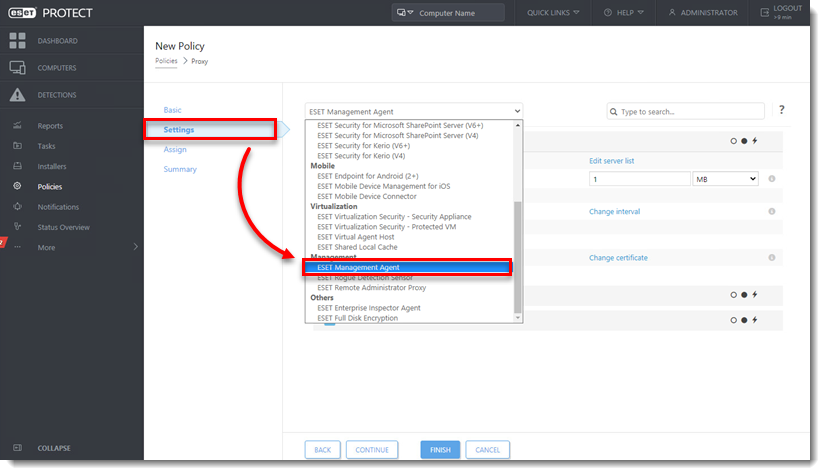825x475 pixels.
Task: Click the computer search type icon
Action: click(405, 13)
